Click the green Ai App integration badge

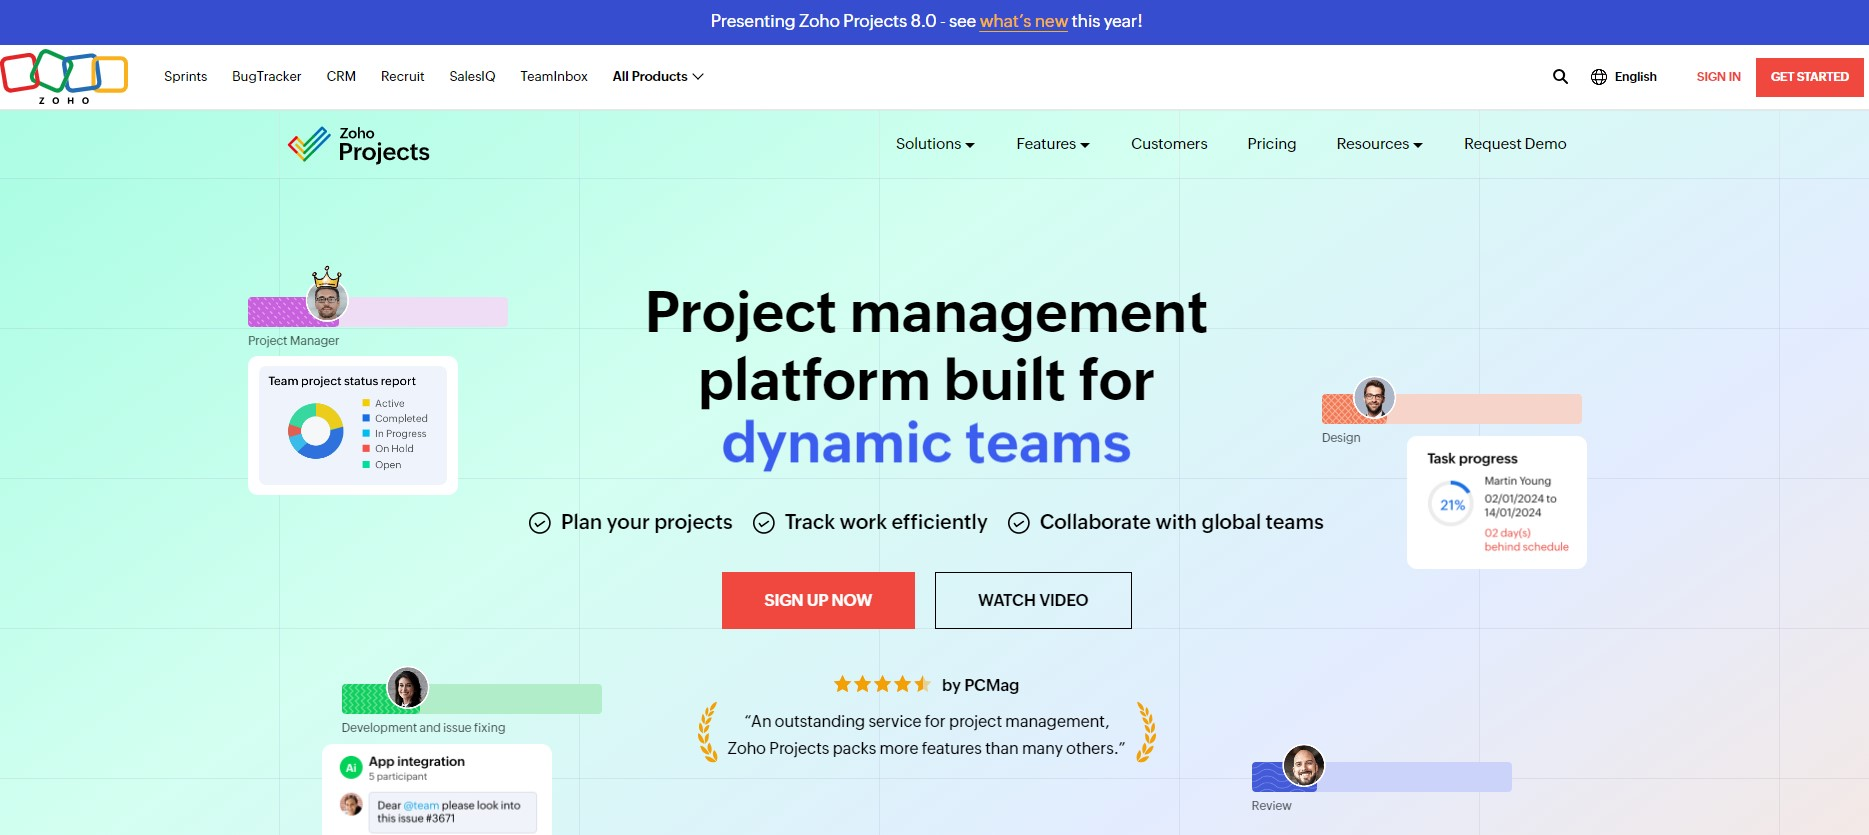click(x=351, y=767)
